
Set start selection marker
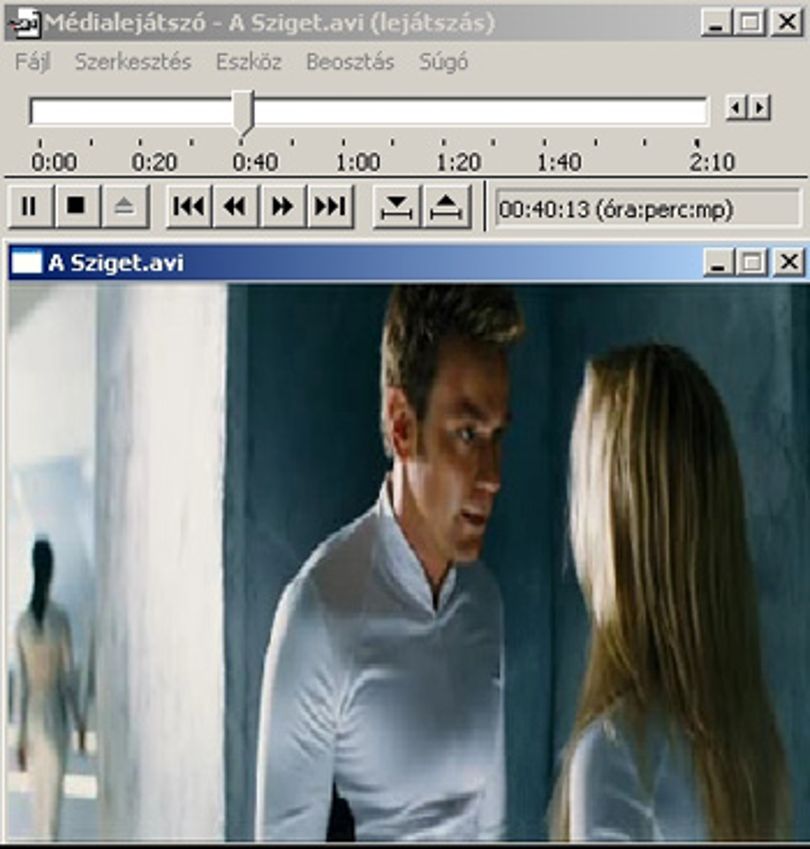tap(396, 206)
